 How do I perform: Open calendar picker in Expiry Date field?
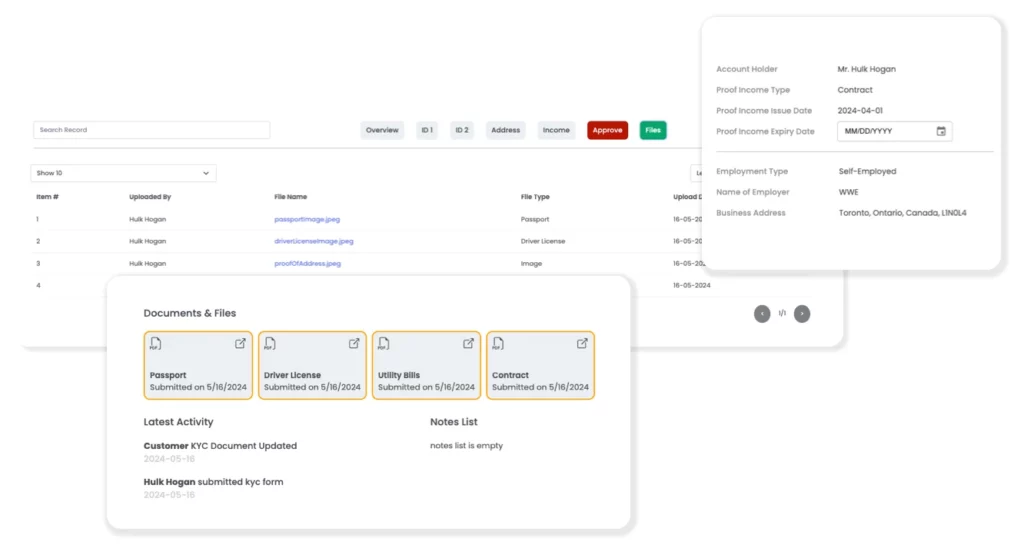pos(941,131)
